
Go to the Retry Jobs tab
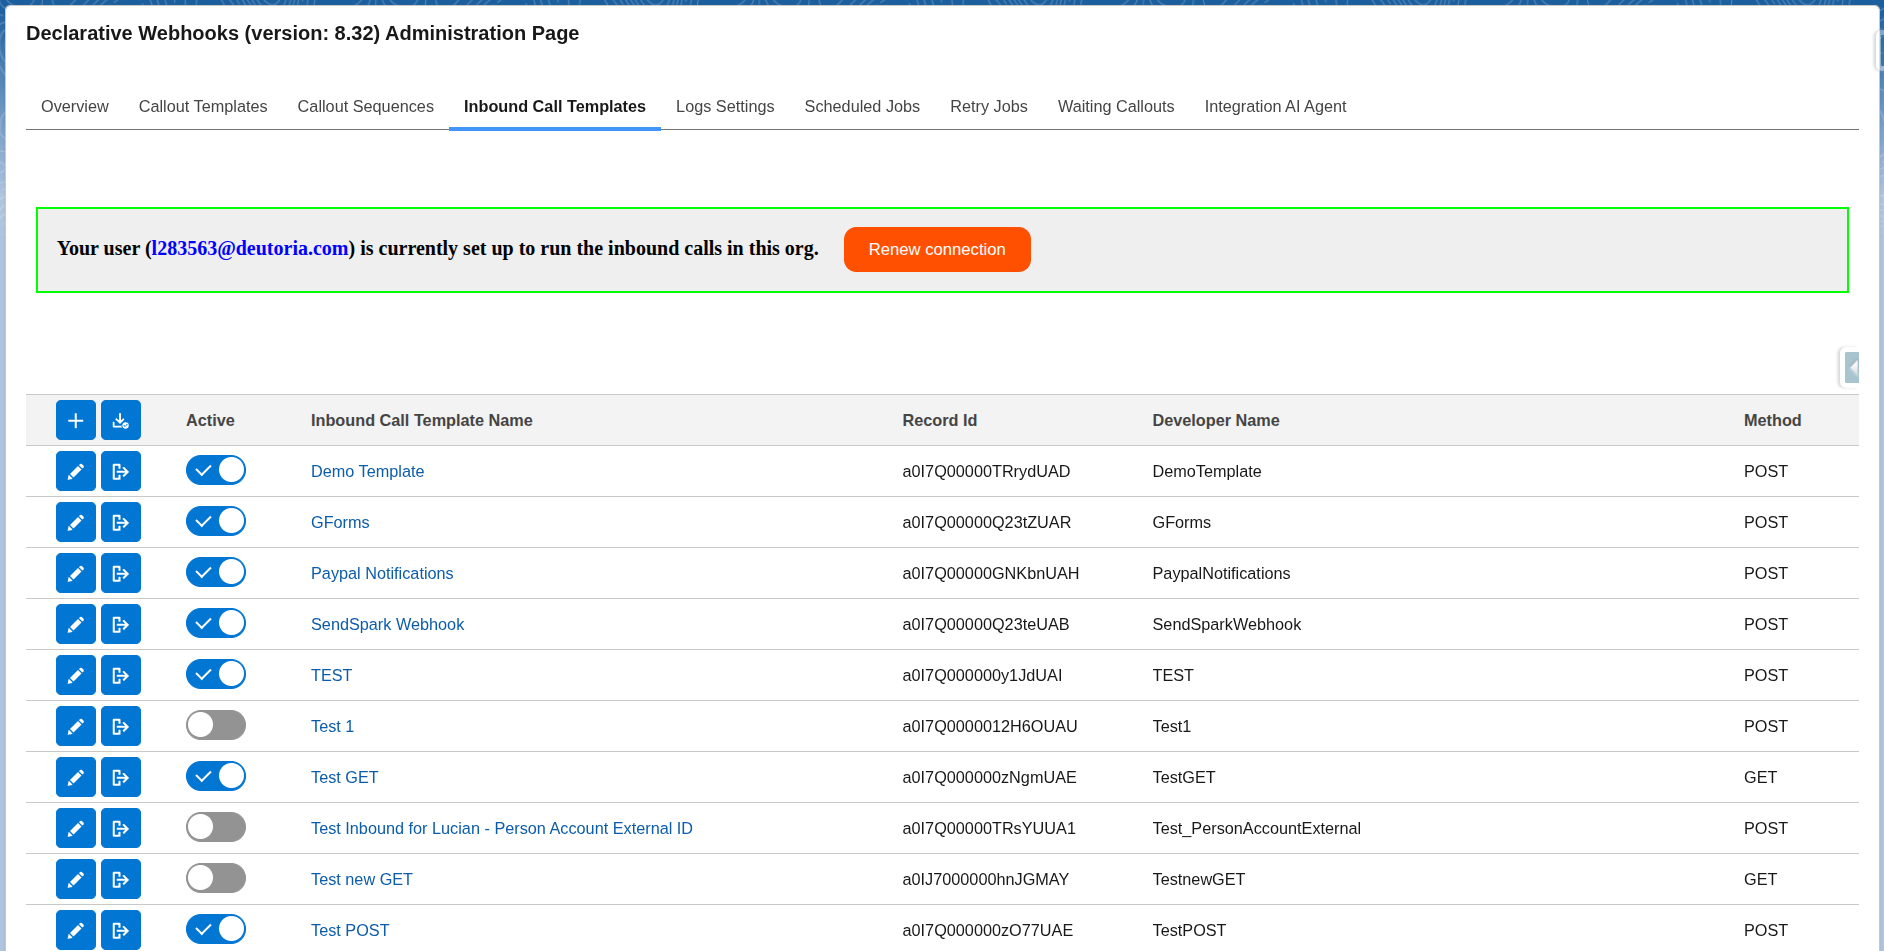coord(988,107)
